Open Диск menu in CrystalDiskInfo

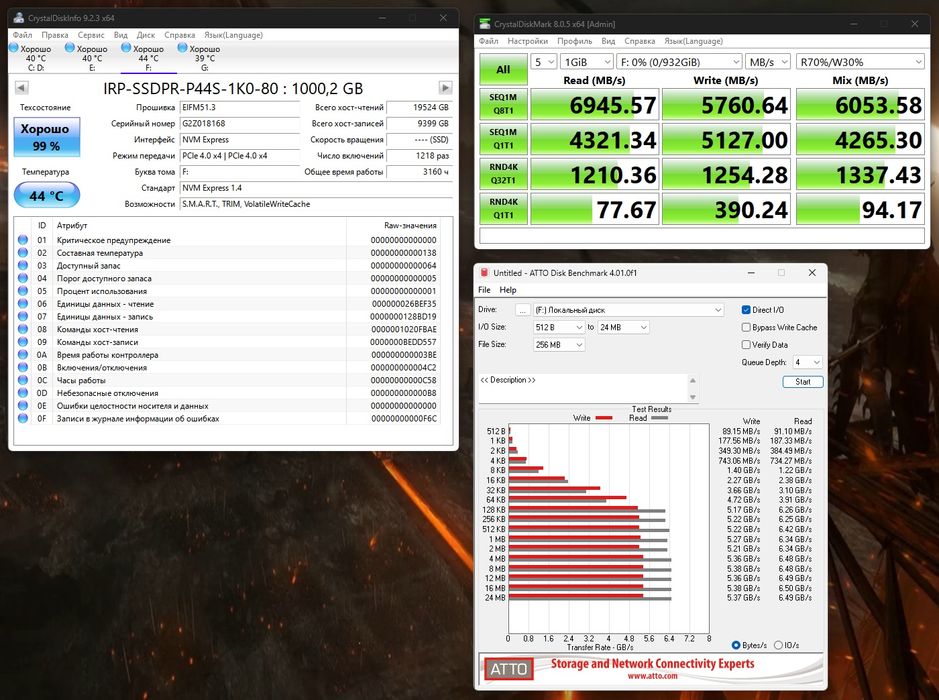tap(146, 35)
